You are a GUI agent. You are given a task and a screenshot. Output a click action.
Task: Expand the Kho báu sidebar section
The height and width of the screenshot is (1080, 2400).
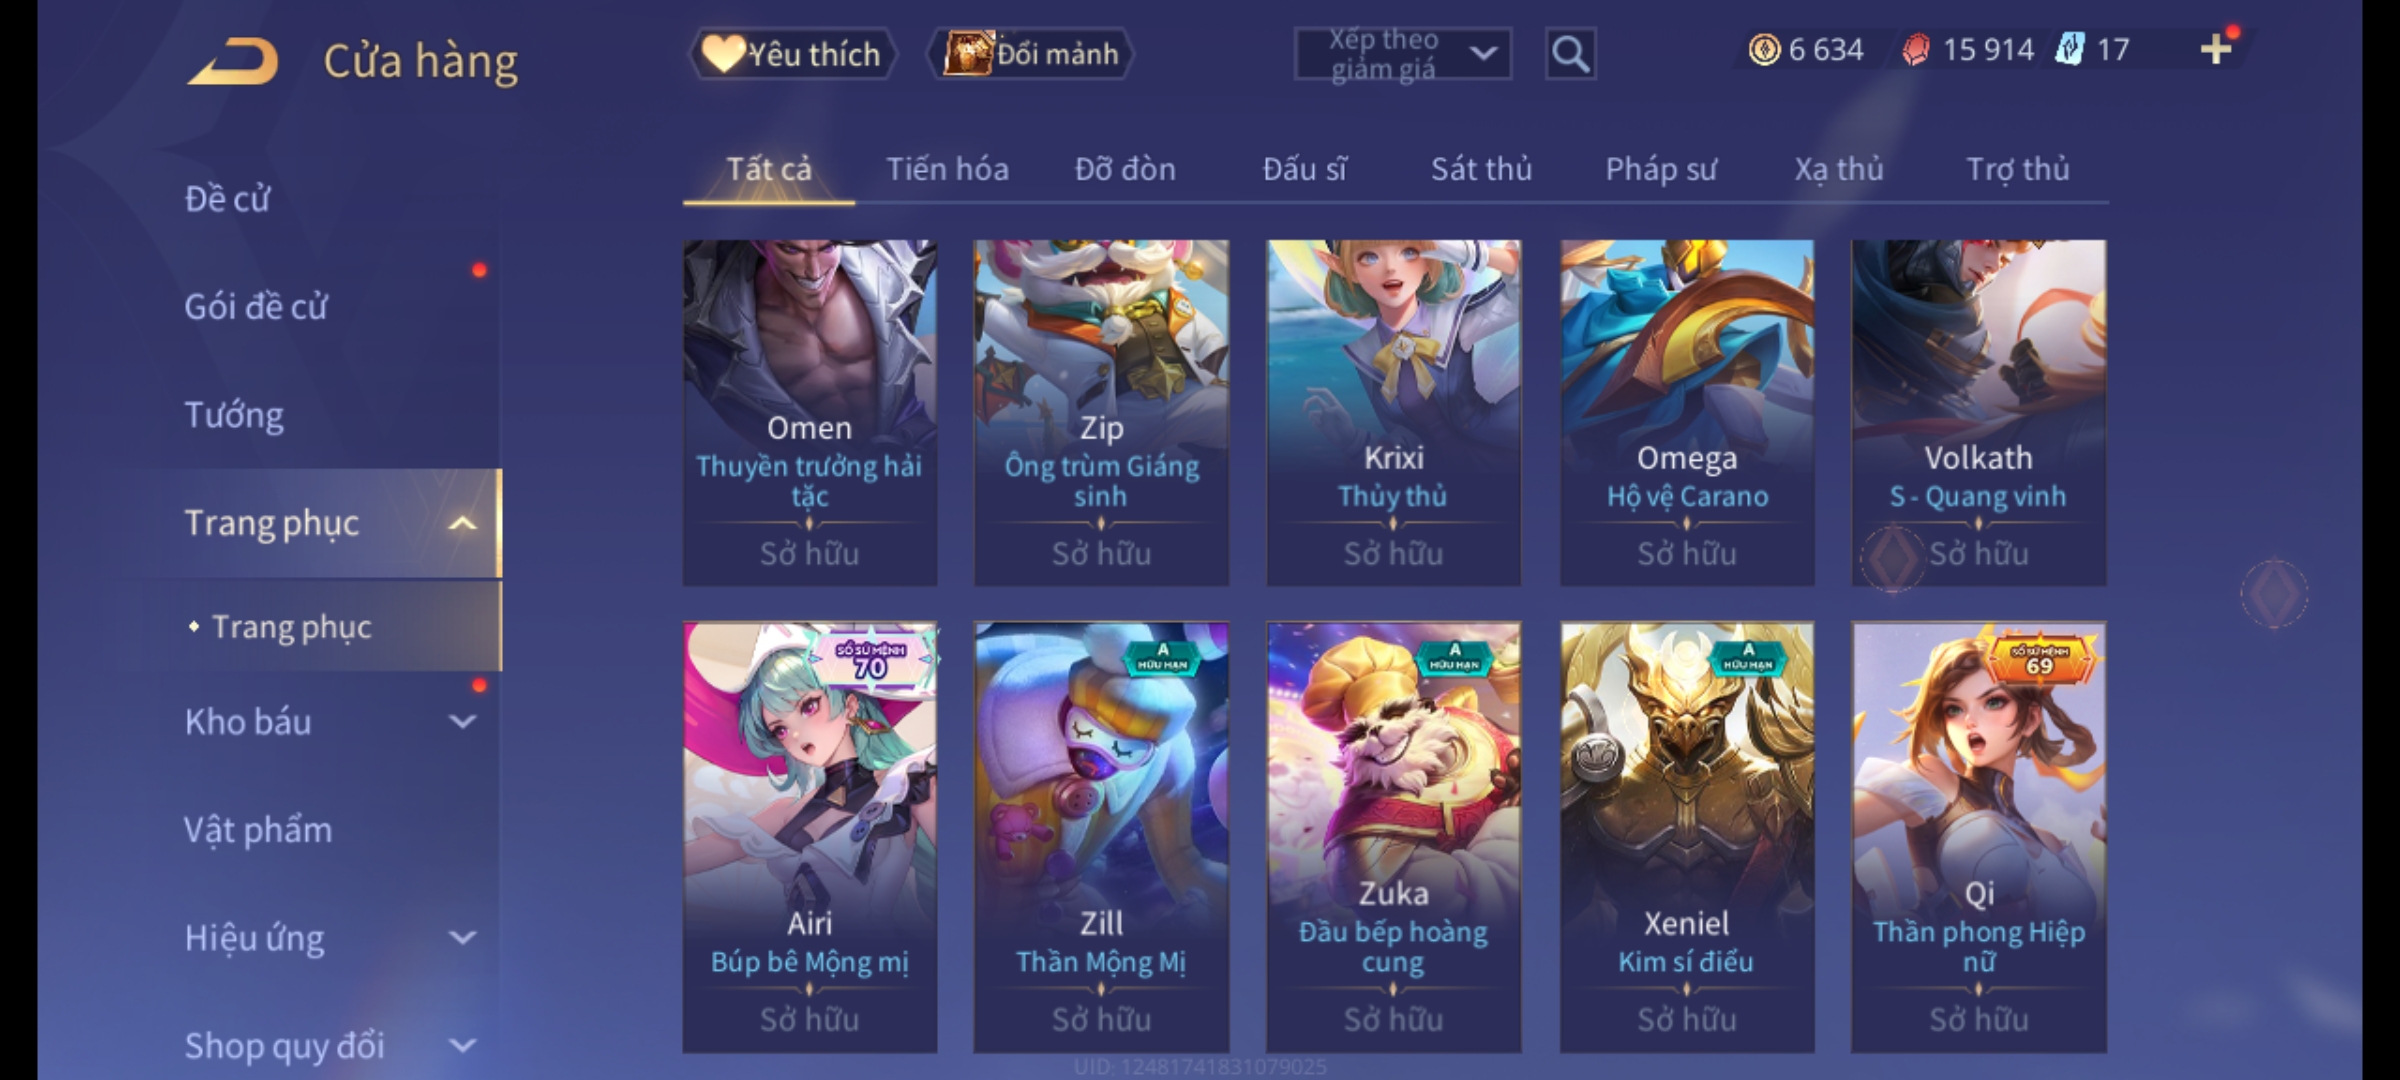coord(462,721)
